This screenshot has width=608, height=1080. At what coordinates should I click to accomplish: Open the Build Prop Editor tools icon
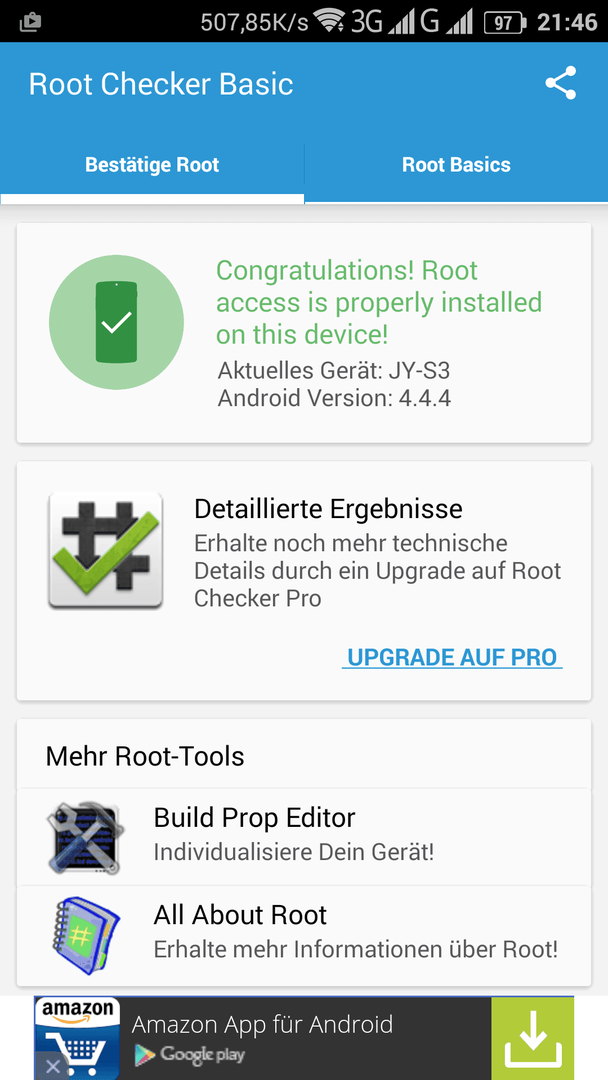click(x=85, y=838)
